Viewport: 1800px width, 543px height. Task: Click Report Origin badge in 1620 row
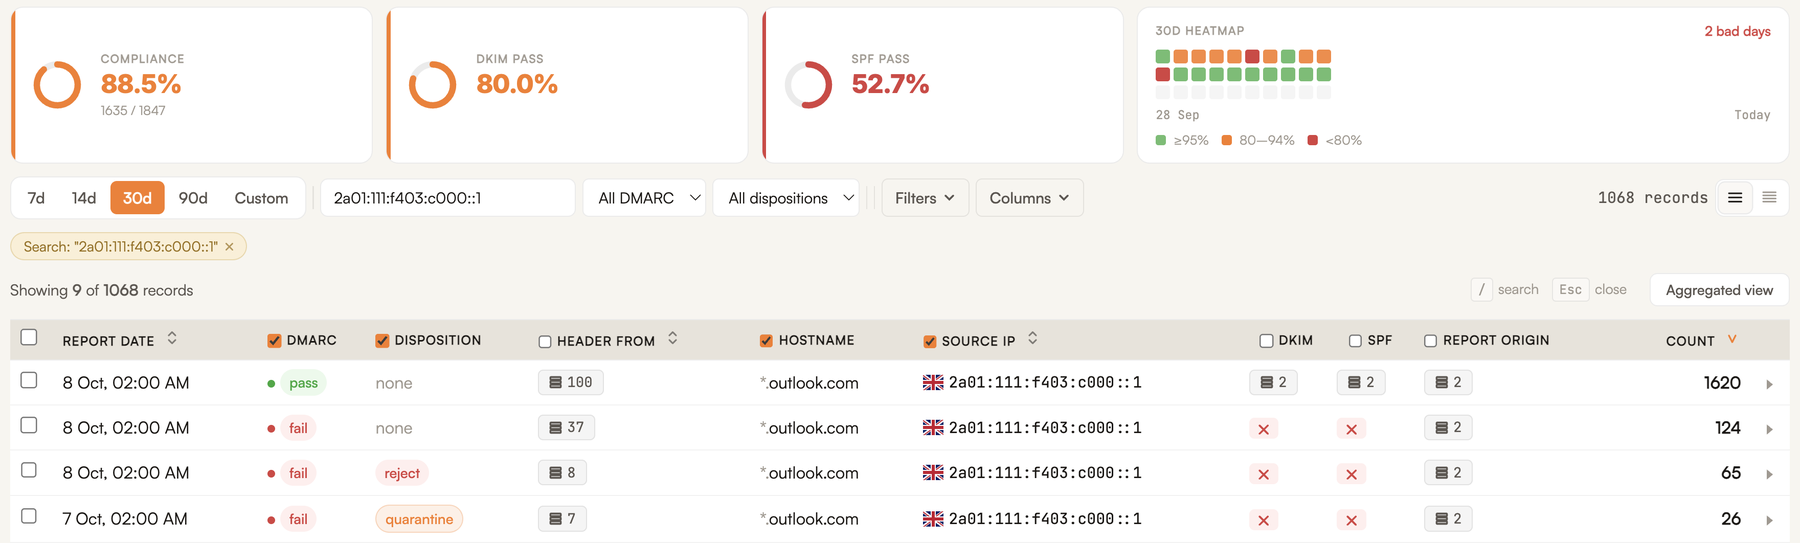1448,382
